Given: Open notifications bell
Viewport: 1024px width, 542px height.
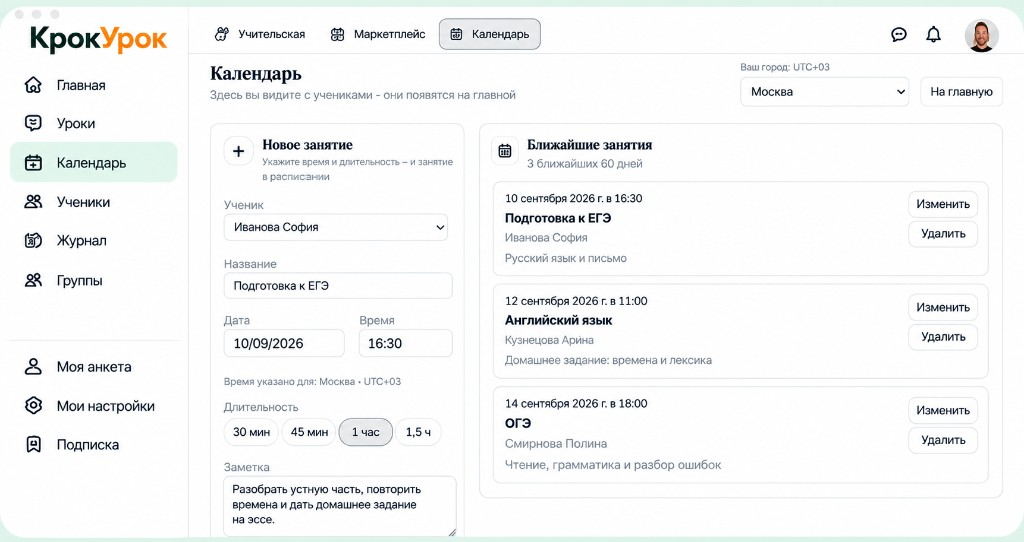Looking at the screenshot, I should click(934, 35).
